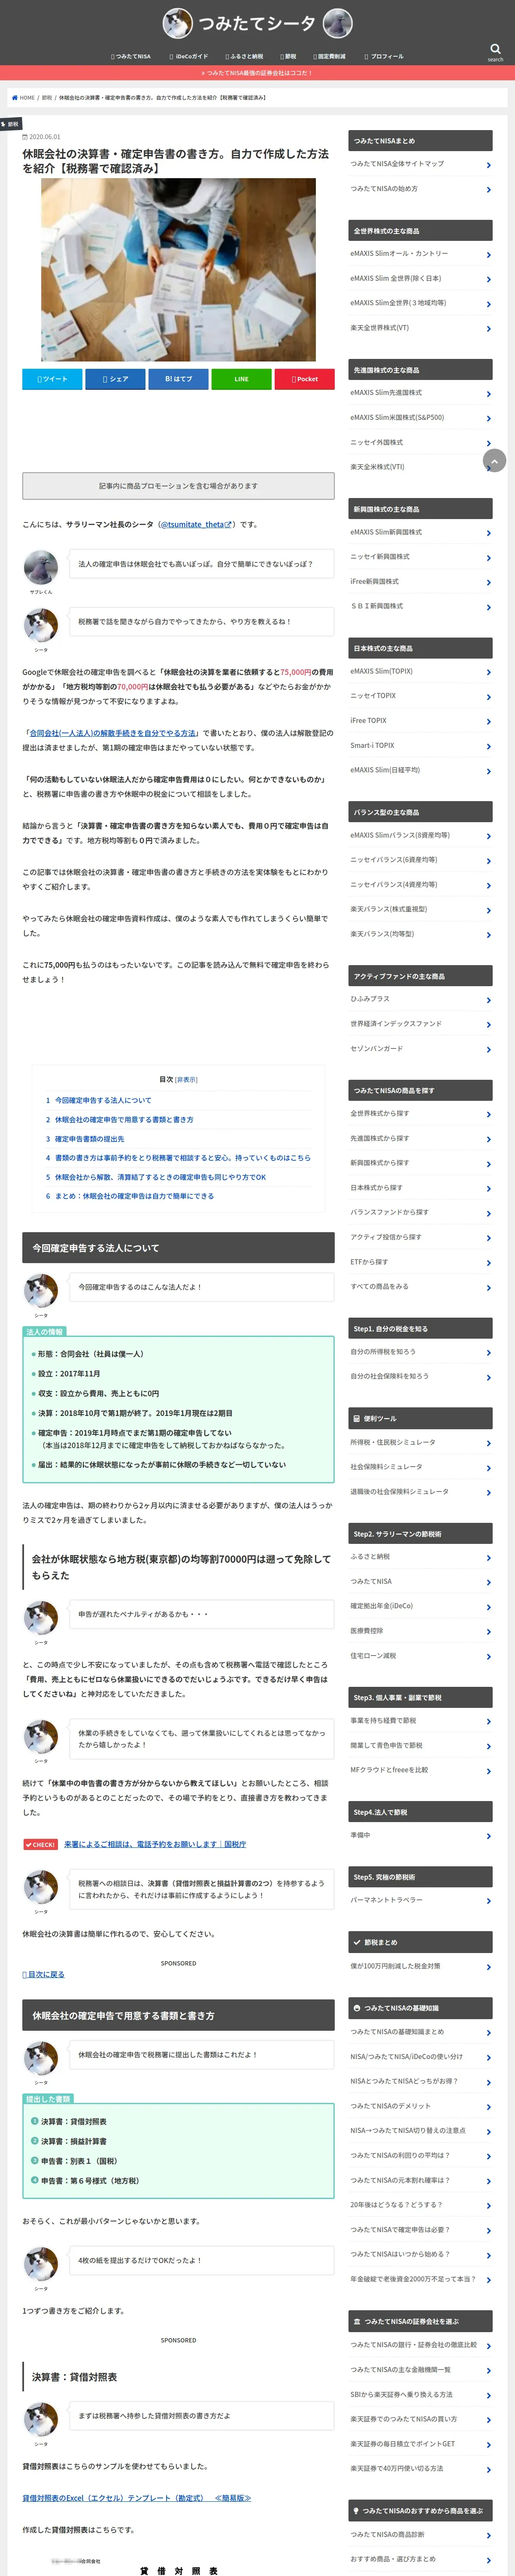Bookmark with the B! はてブ button
Screen dimensions: 515x2576
click(178, 379)
